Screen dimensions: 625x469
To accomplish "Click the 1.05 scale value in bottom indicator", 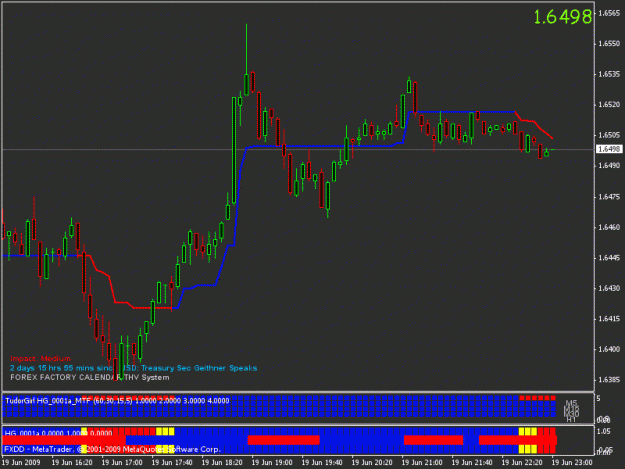I will [604, 431].
